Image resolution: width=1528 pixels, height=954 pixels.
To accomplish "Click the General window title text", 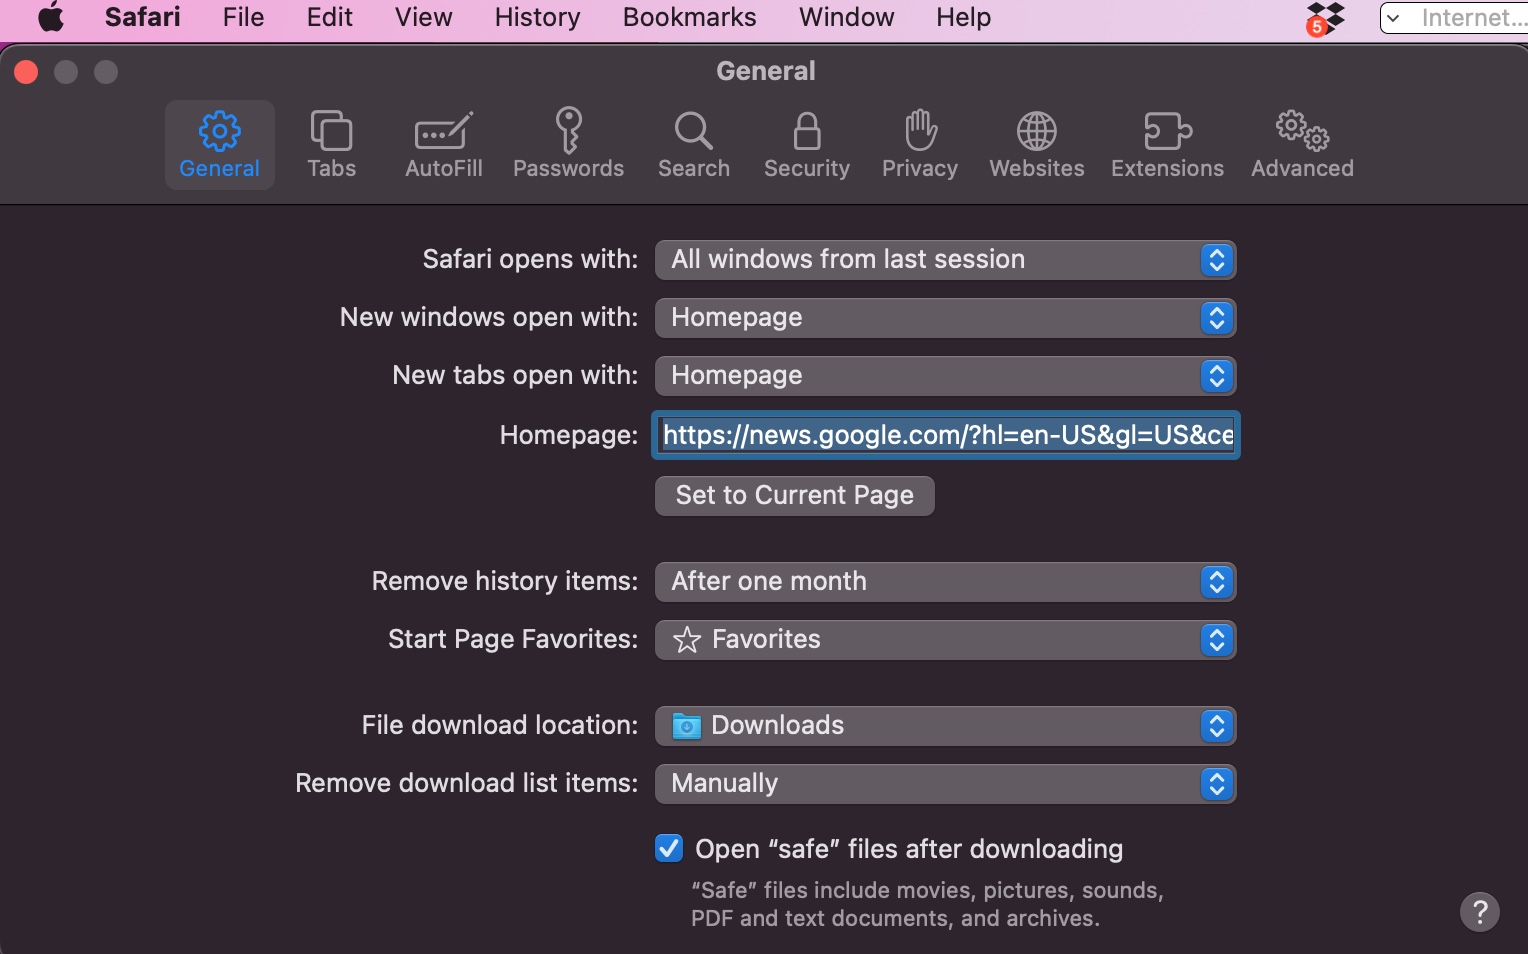I will [x=766, y=71].
